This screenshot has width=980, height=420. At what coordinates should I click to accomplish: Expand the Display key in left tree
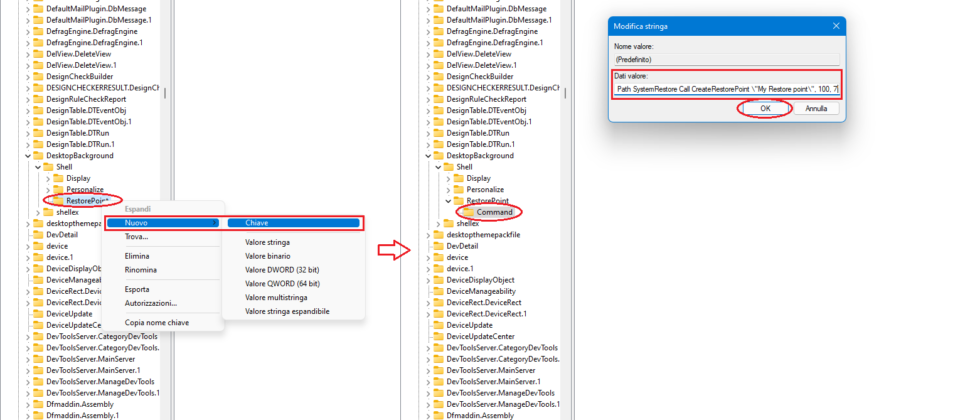(48, 178)
